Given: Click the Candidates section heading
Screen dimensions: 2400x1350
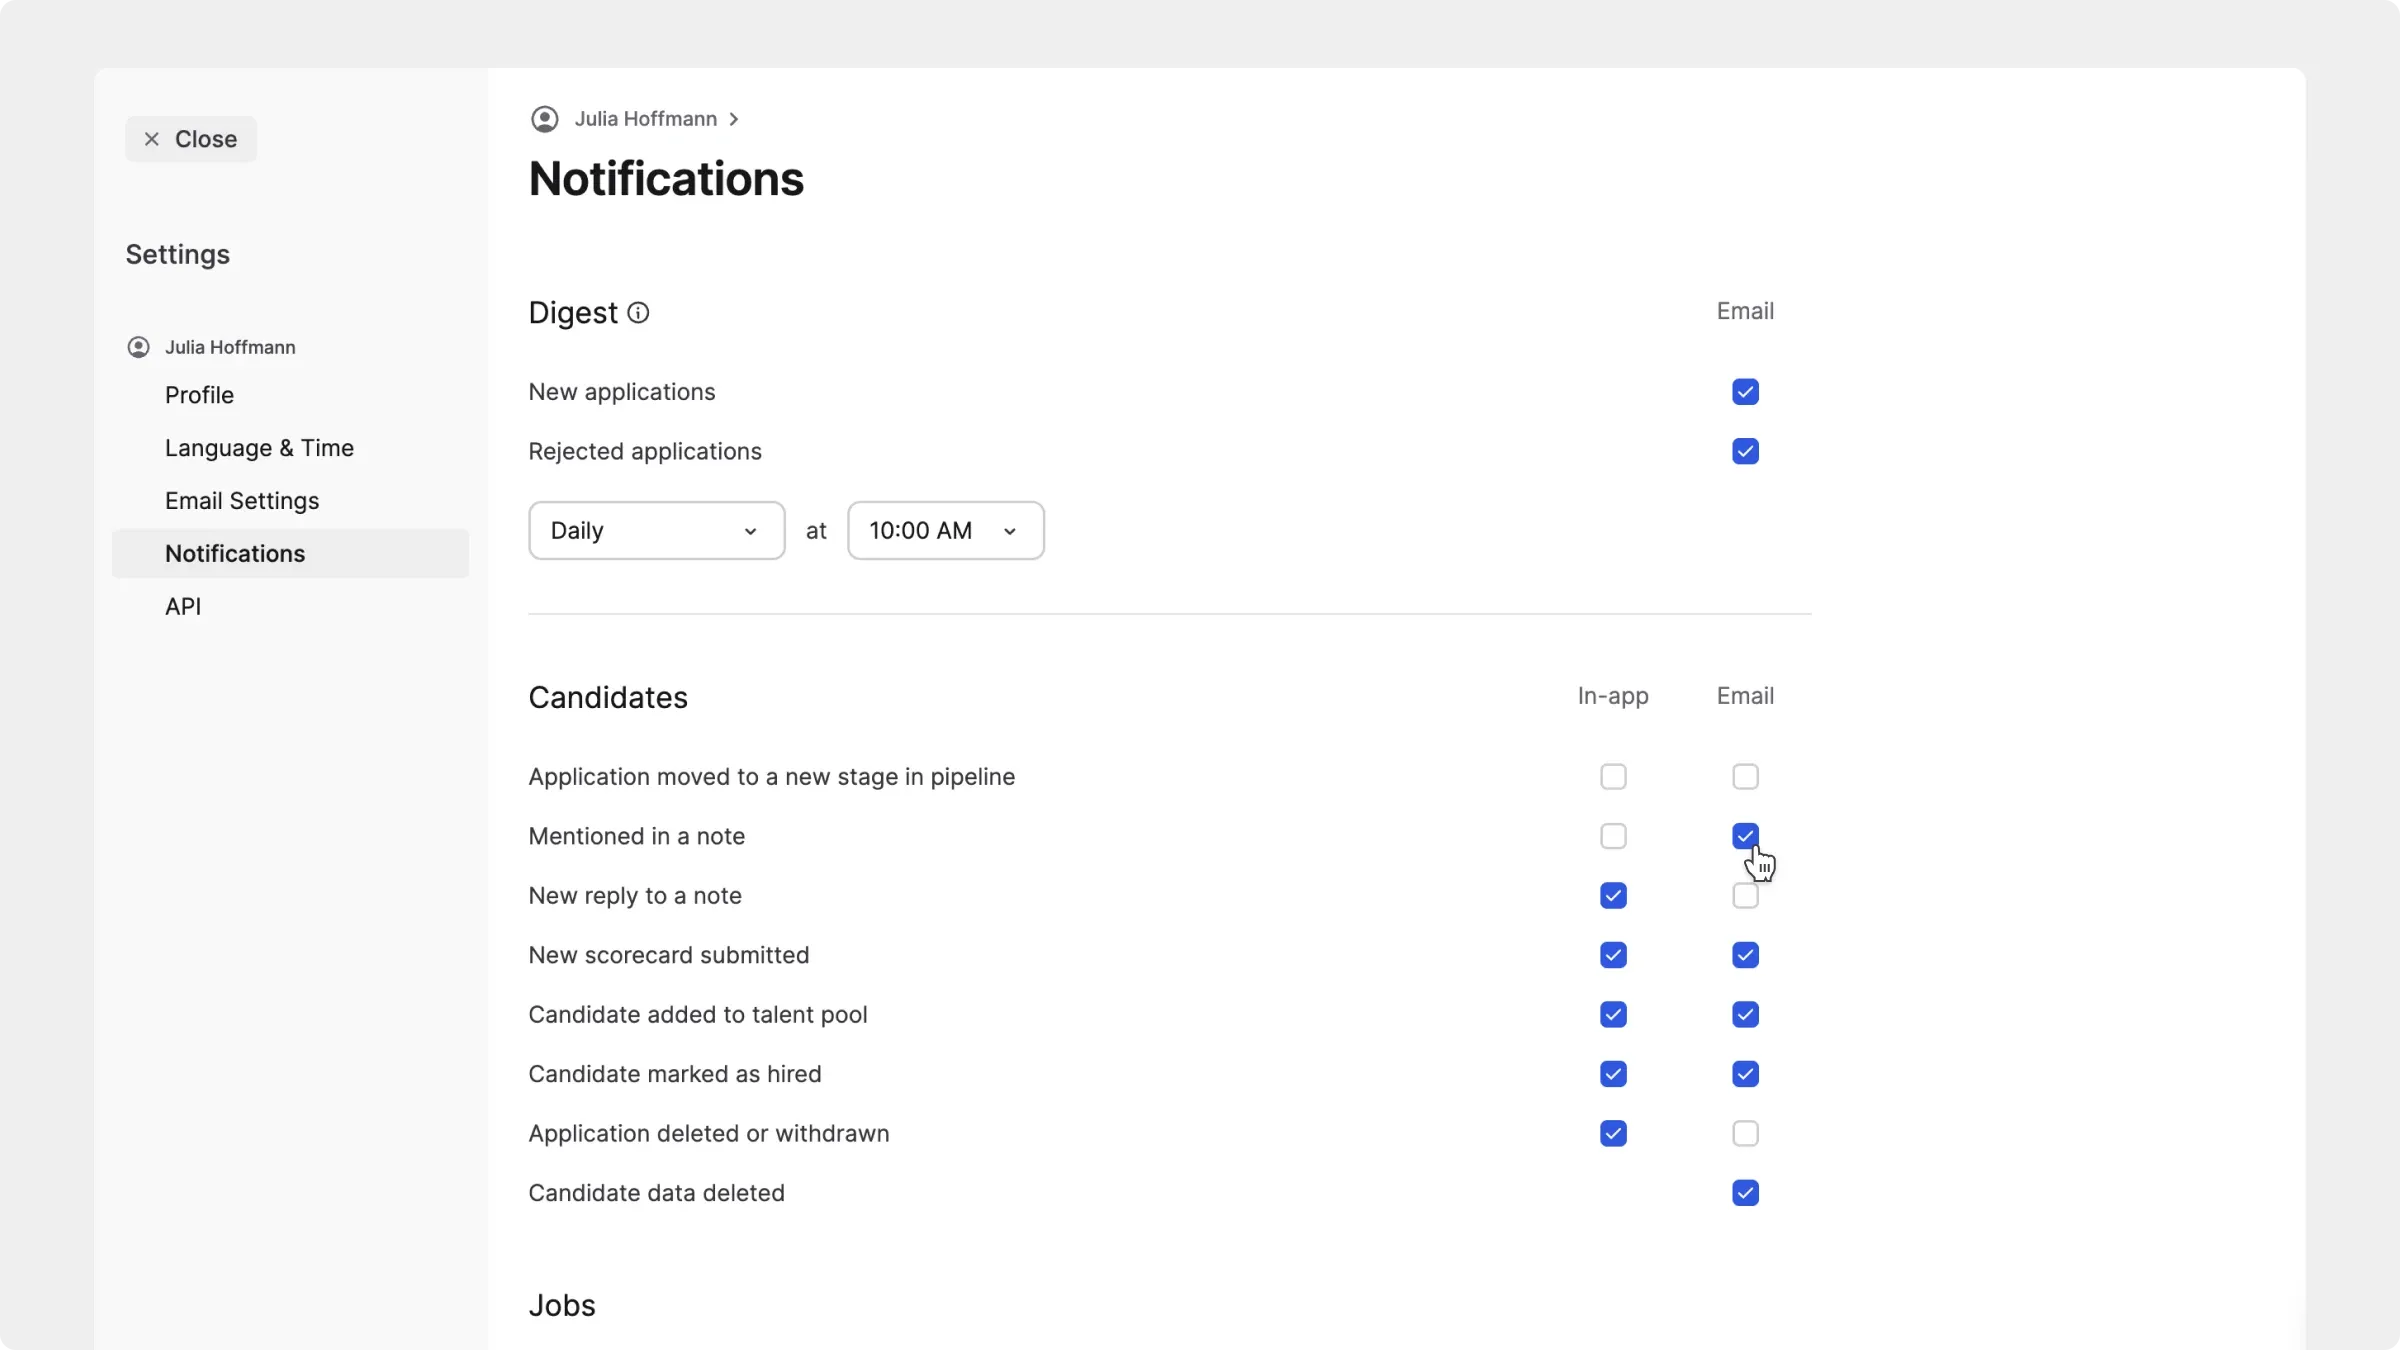Looking at the screenshot, I should pyautogui.click(x=608, y=698).
